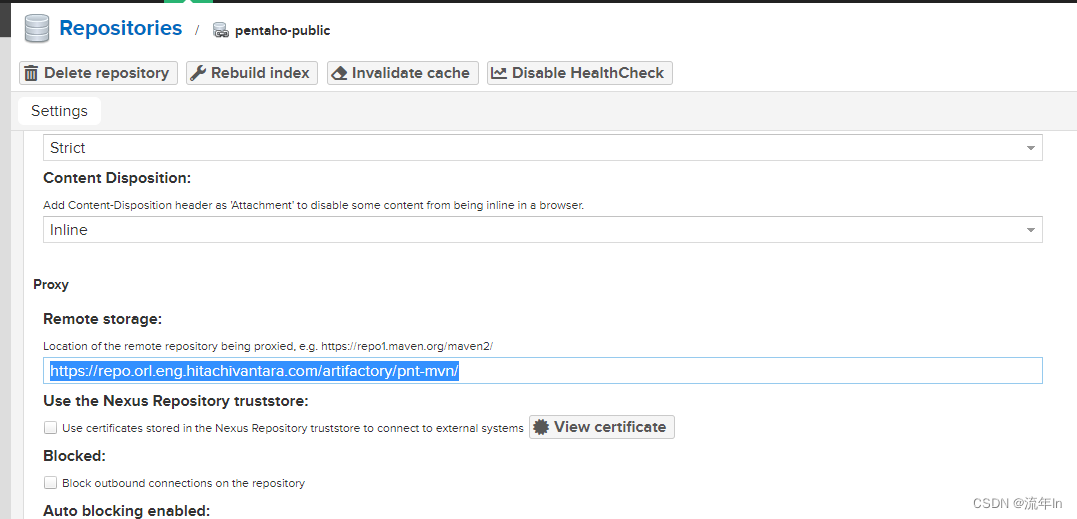Click the Remote storage URL field
The width and height of the screenshot is (1077, 519).
(543, 371)
